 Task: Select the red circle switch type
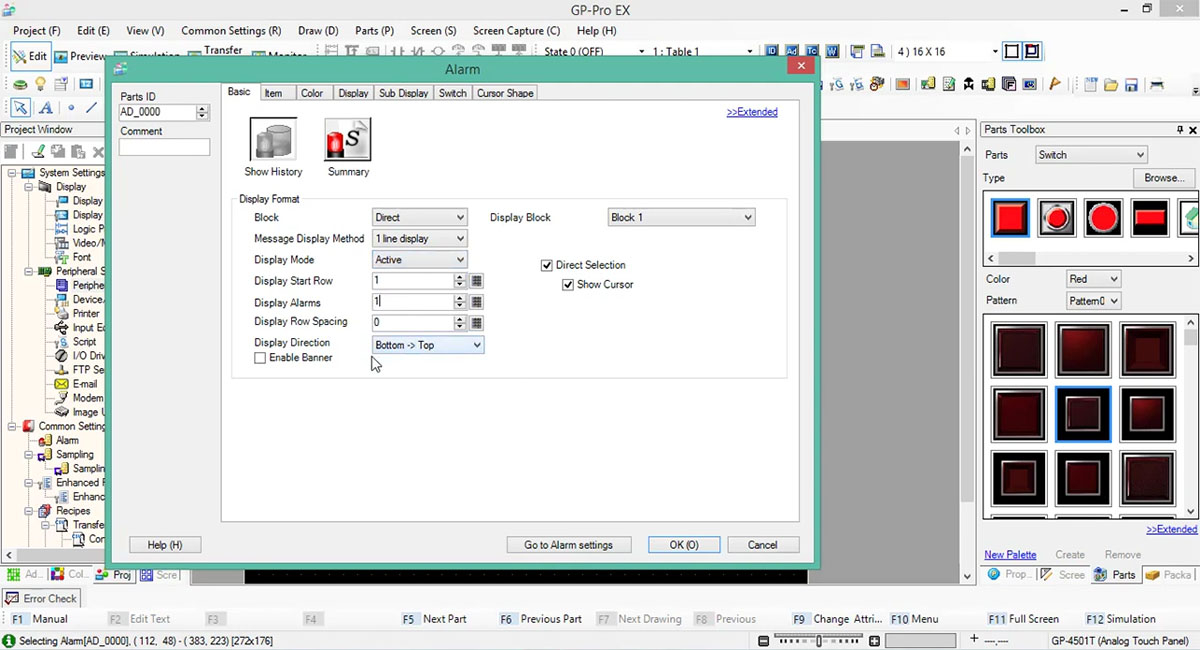coord(1103,217)
